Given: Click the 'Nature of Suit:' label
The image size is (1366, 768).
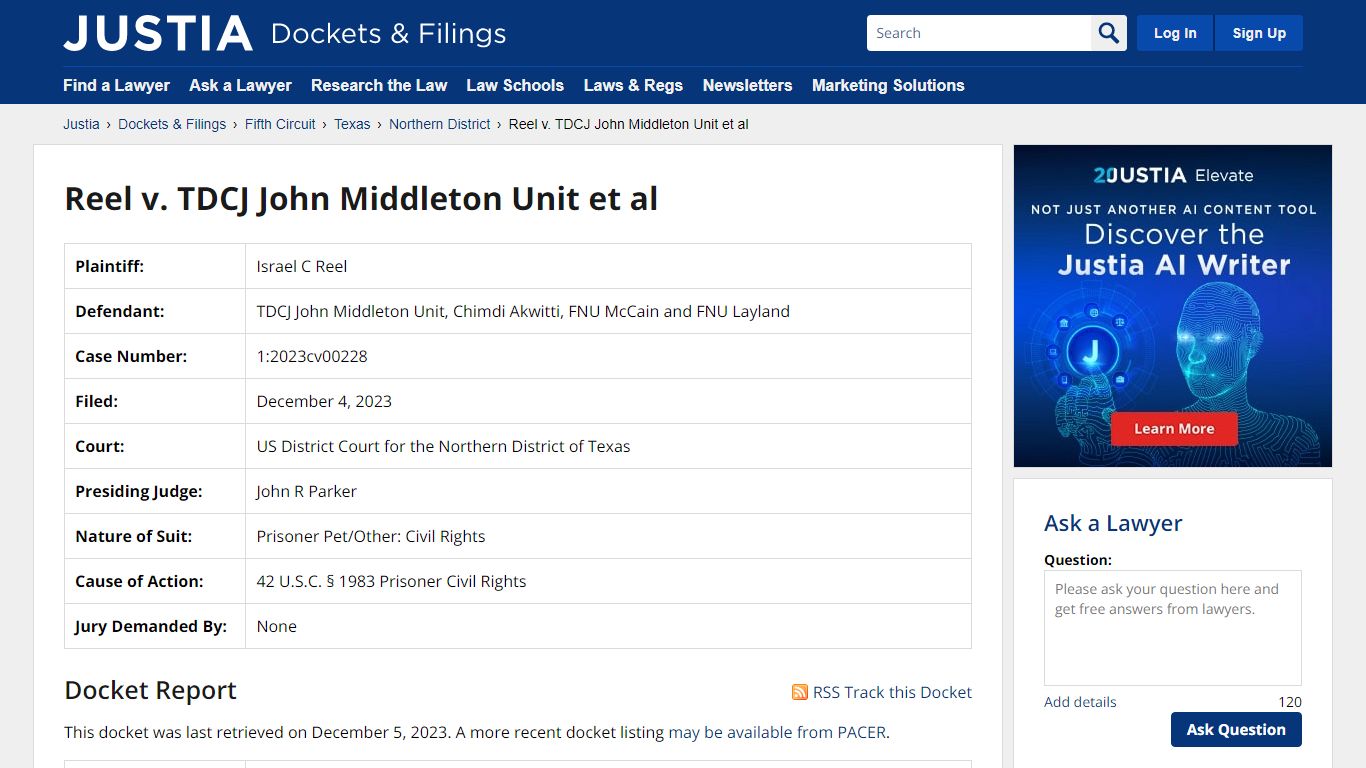Looking at the screenshot, I should [x=134, y=536].
